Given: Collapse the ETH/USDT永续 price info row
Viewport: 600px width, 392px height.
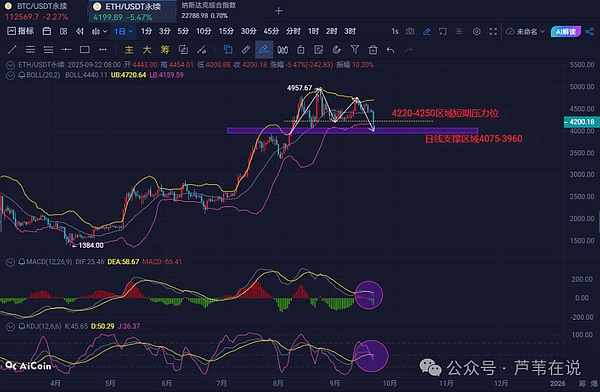Looking at the screenshot, I should tap(10, 65).
